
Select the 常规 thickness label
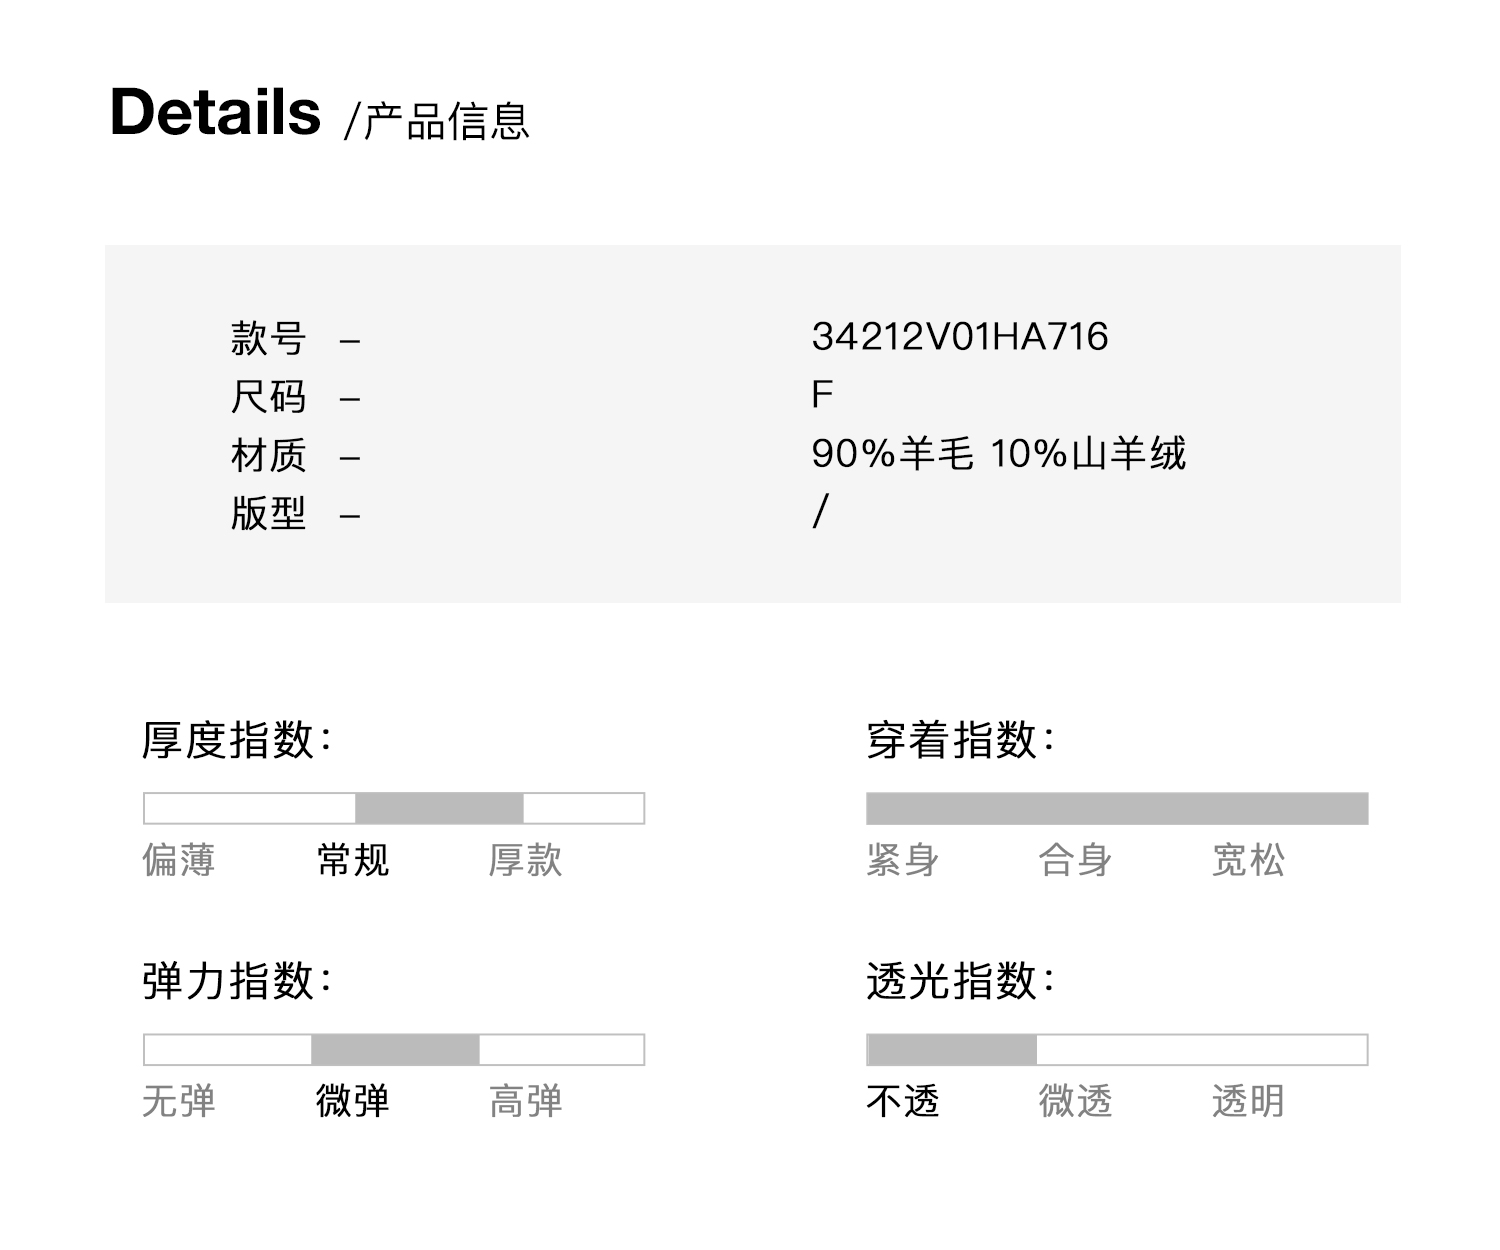pos(353,860)
